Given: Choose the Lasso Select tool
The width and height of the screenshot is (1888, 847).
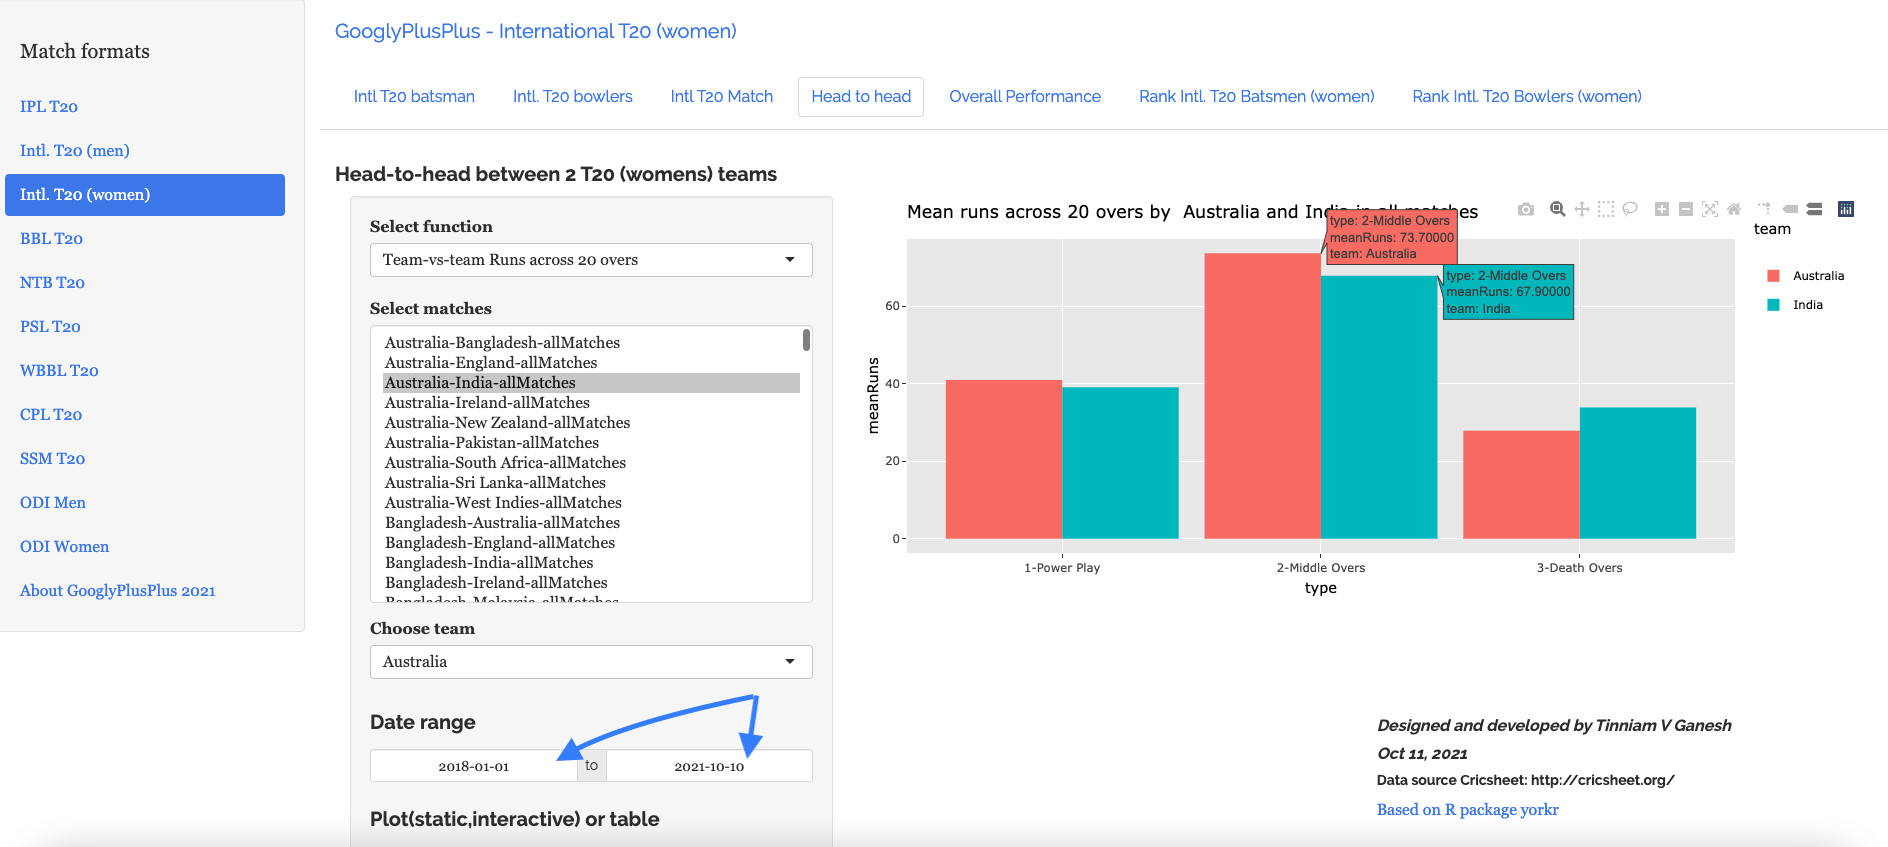Looking at the screenshot, I should tap(1630, 209).
